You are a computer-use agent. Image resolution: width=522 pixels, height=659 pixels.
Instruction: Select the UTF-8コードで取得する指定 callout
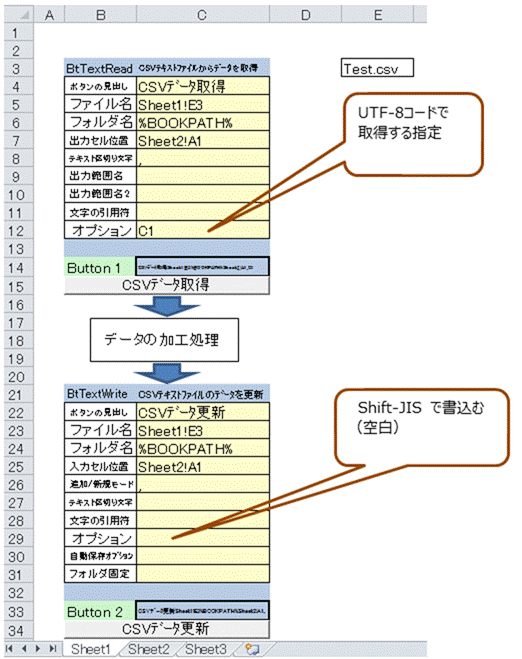413,134
